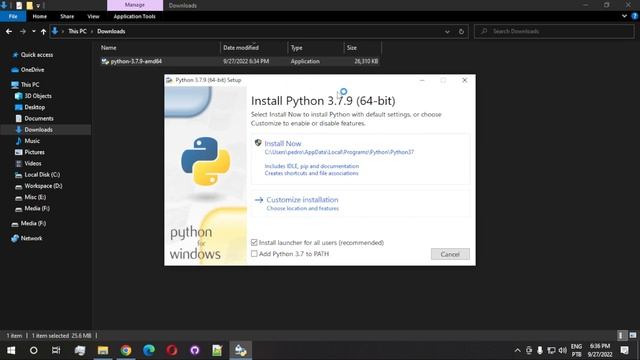The image size is (640, 360).
Task: Go back in File Explorer
Action: click(9, 31)
